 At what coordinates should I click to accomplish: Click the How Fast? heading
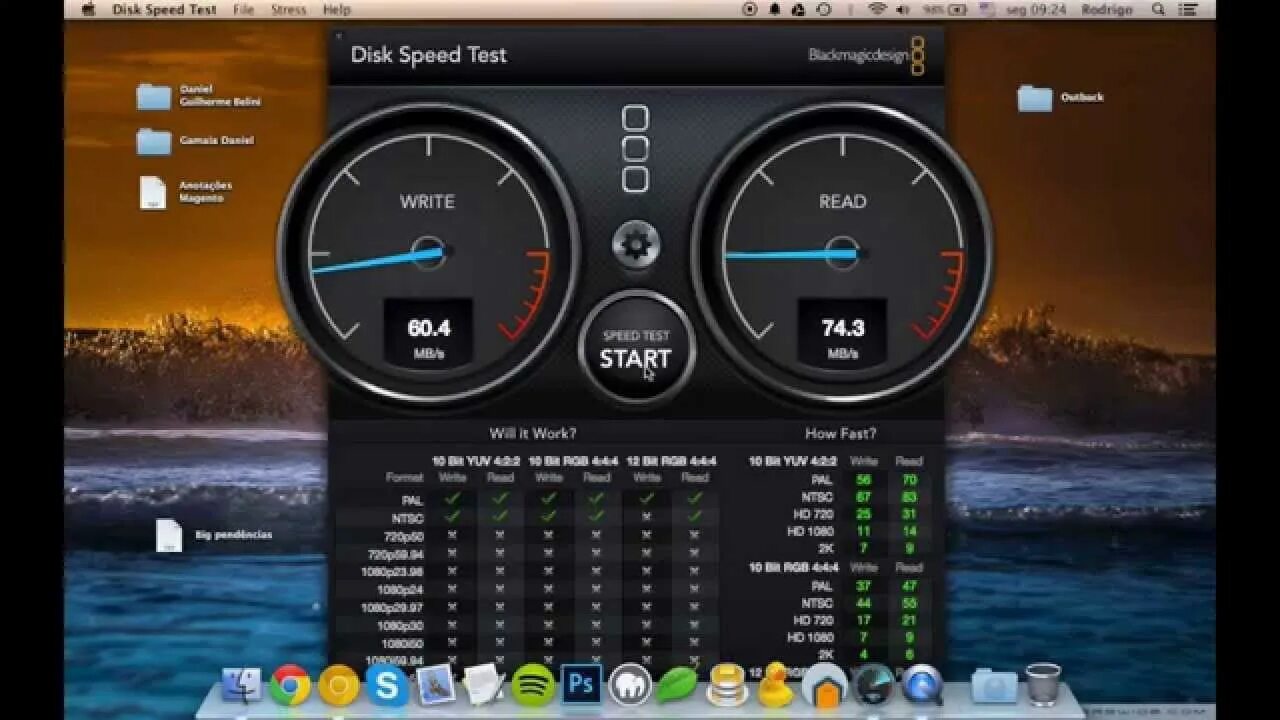pyautogui.click(x=840, y=433)
